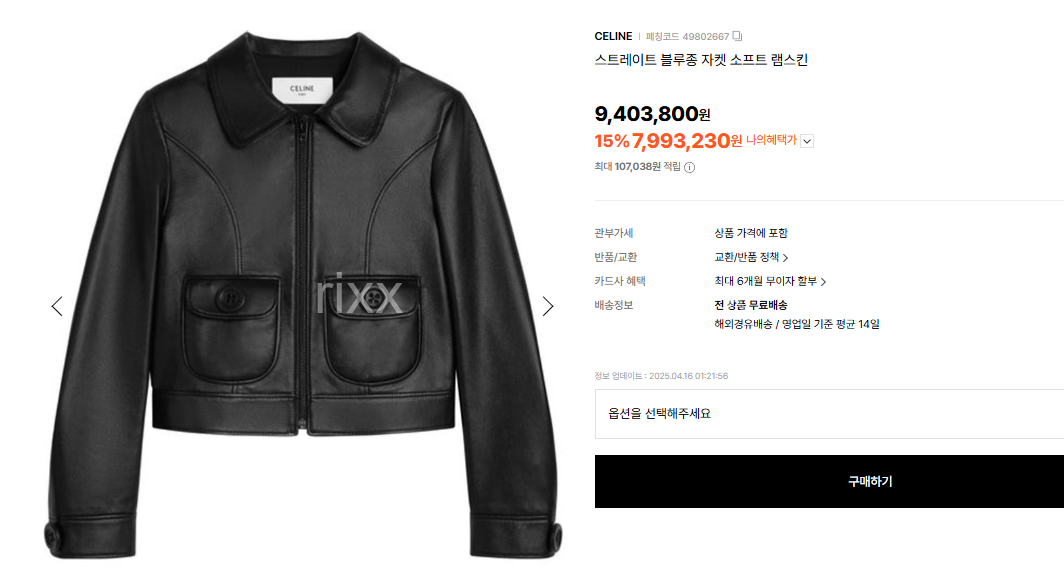Click the 전 상품 무료배송 shipping text
This screenshot has height=575, width=1064.
click(750, 305)
